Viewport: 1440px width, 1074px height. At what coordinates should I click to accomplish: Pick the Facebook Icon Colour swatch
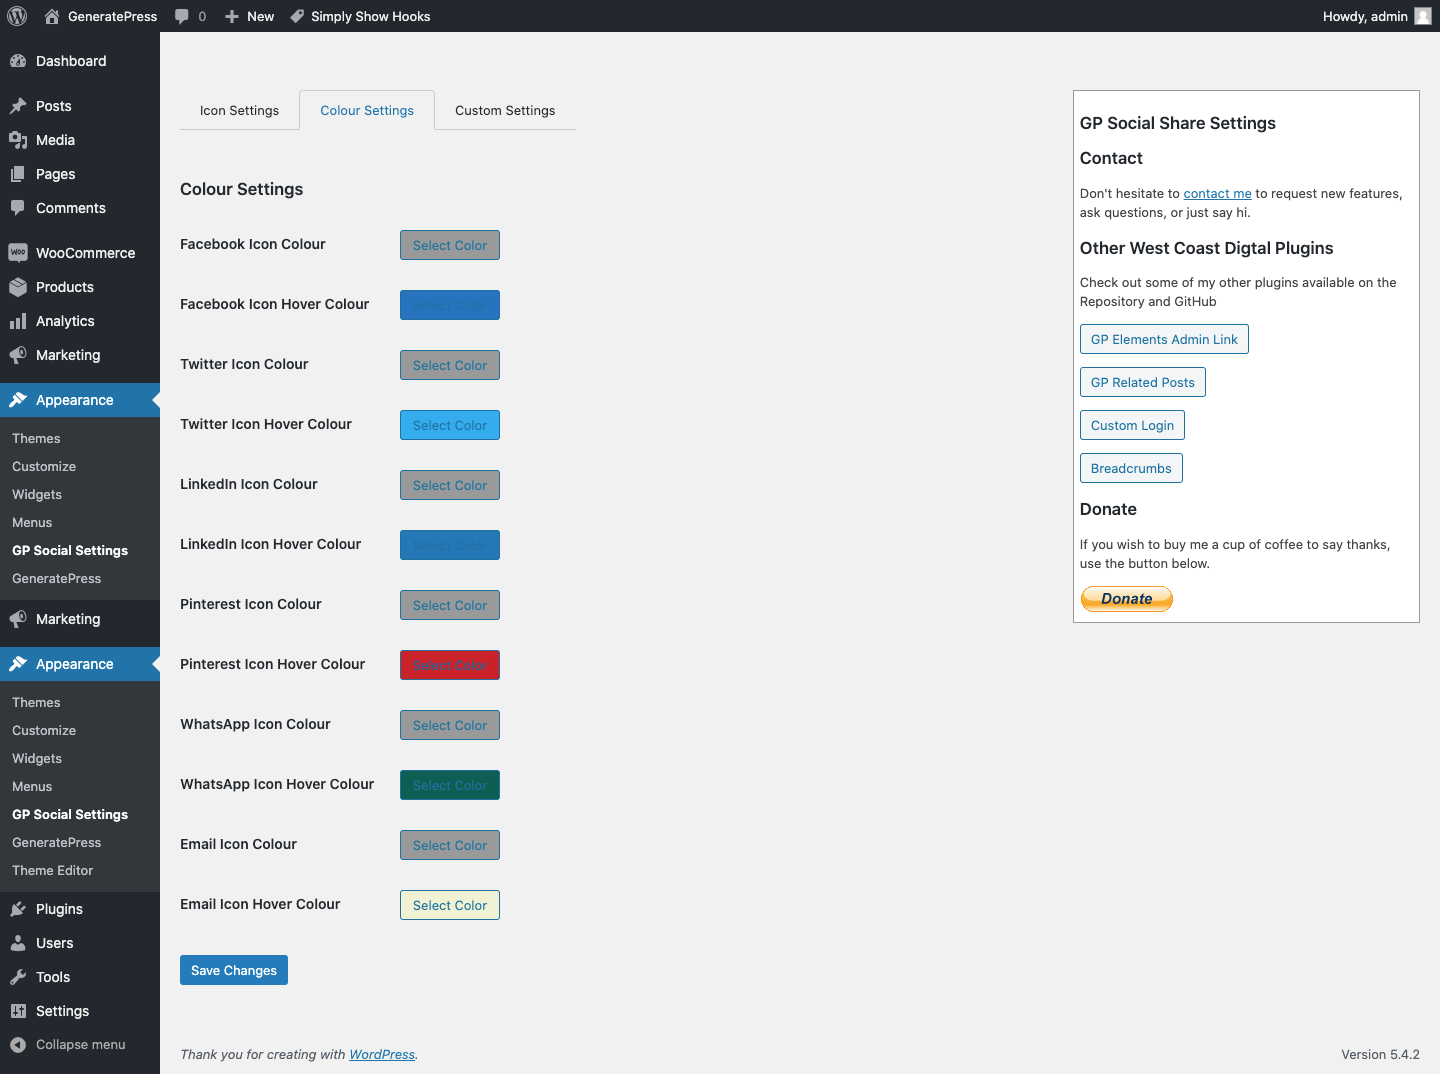(x=450, y=245)
